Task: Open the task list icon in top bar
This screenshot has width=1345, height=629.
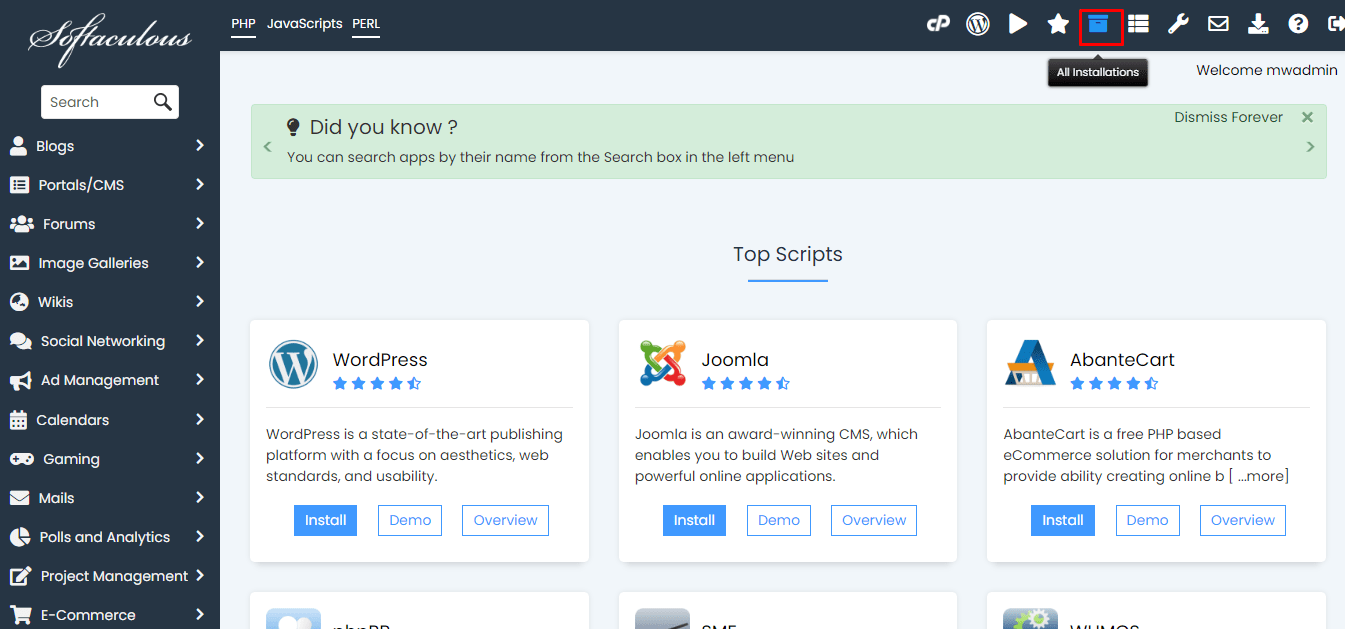Action: click(1138, 24)
